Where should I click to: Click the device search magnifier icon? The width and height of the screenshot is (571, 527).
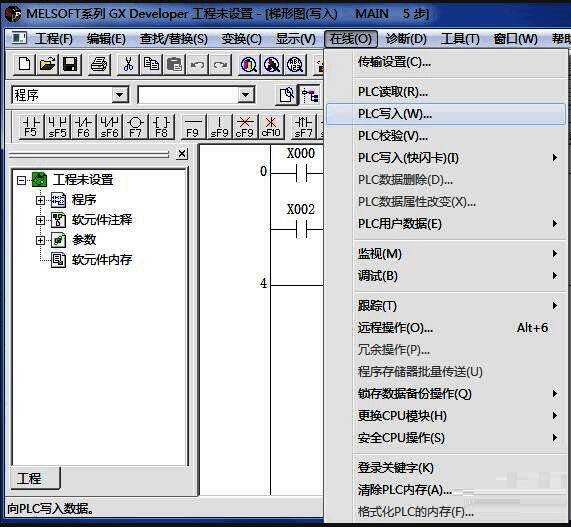click(x=249, y=64)
